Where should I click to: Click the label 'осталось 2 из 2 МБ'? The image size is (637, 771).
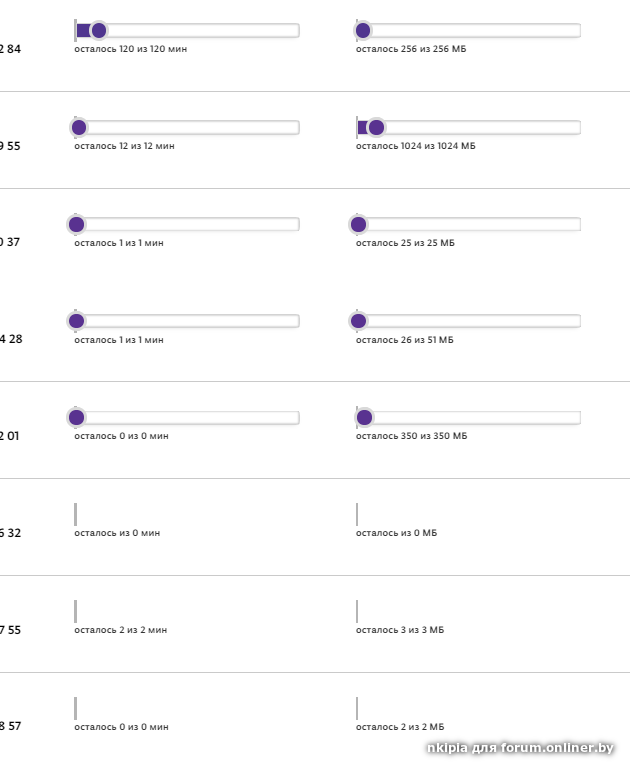pos(400,727)
